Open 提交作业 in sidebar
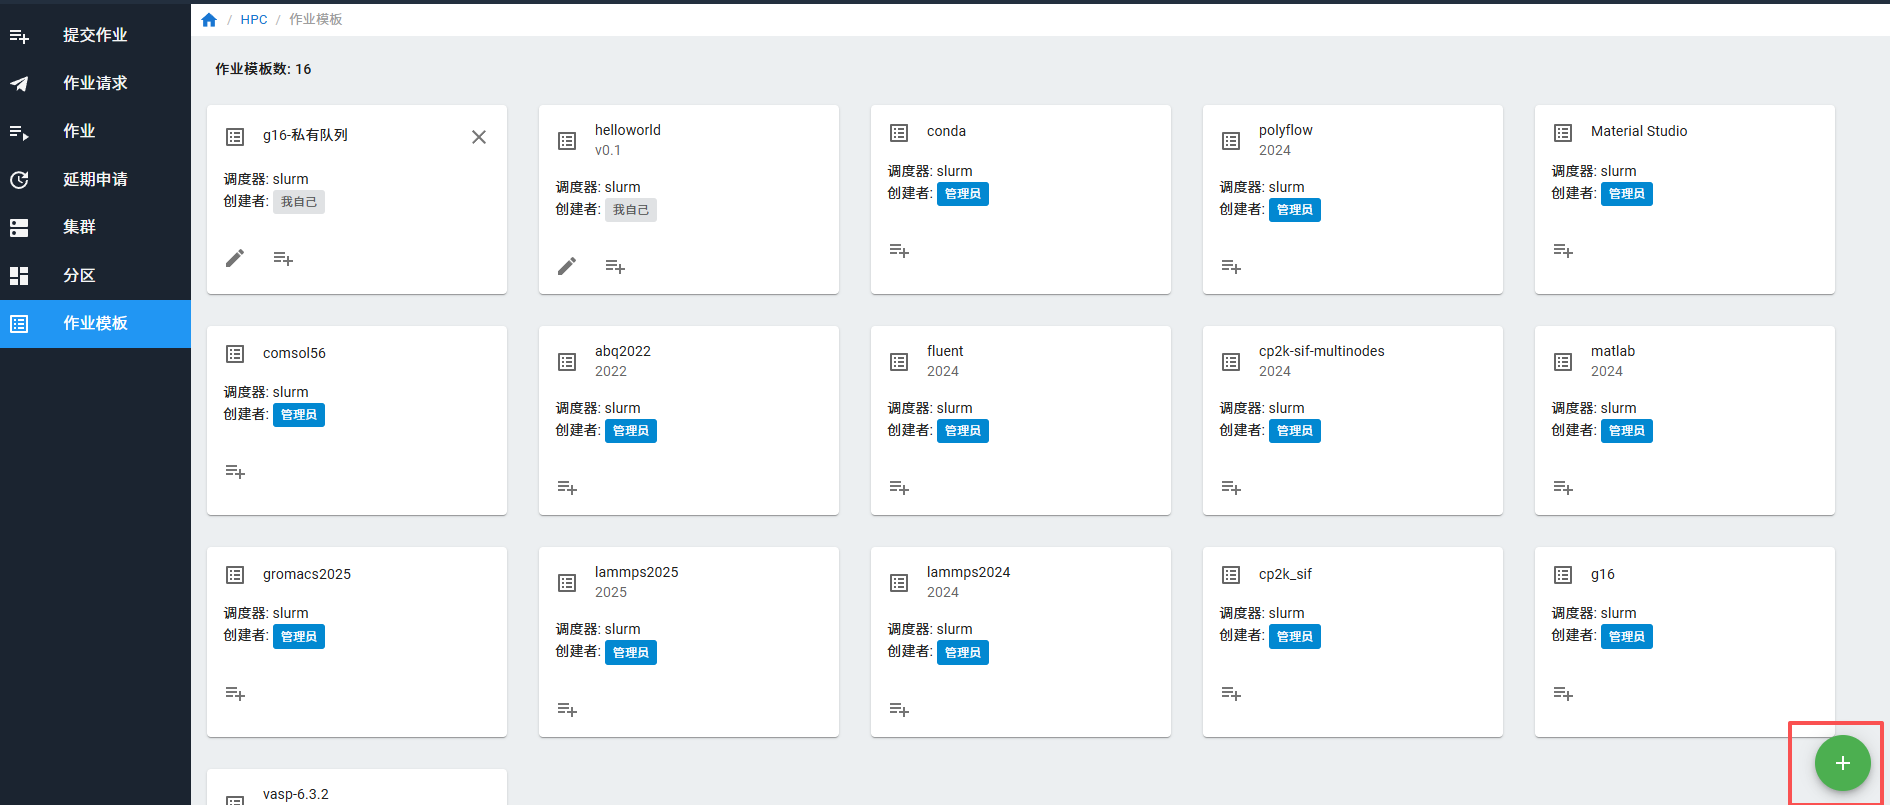 (95, 36)
